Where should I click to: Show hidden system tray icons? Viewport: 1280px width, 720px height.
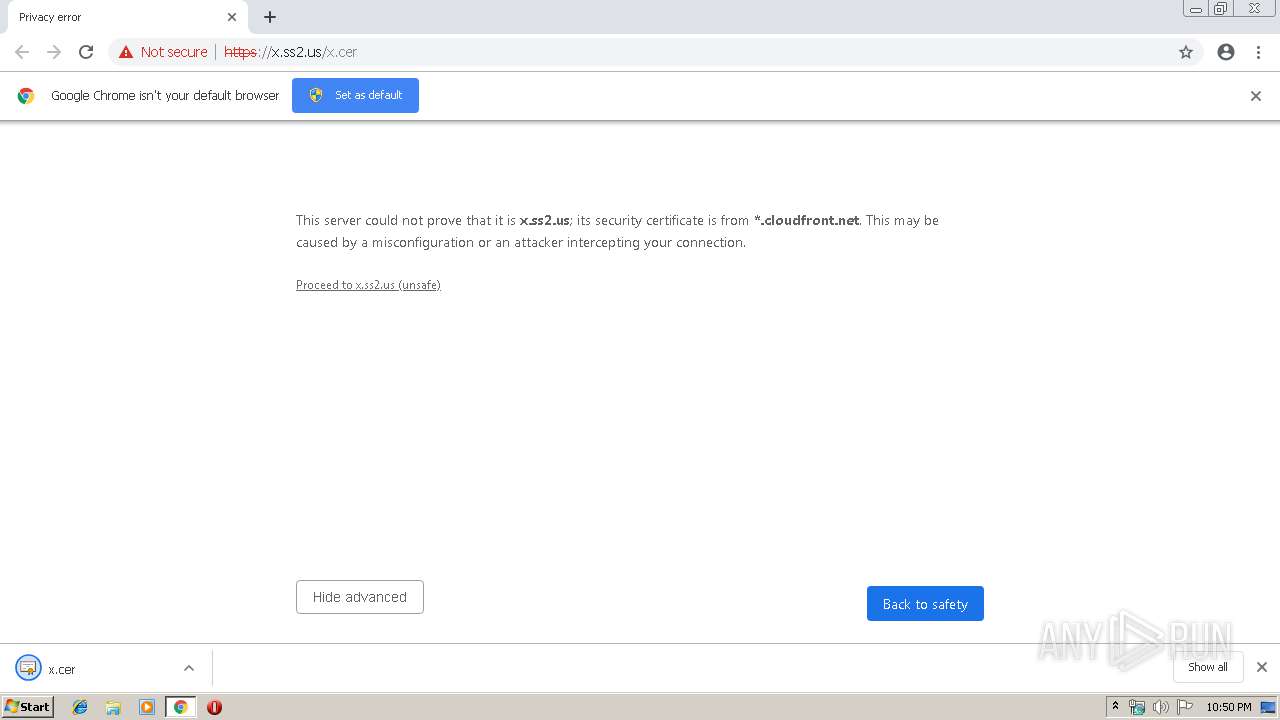[x=1115, y=707]
